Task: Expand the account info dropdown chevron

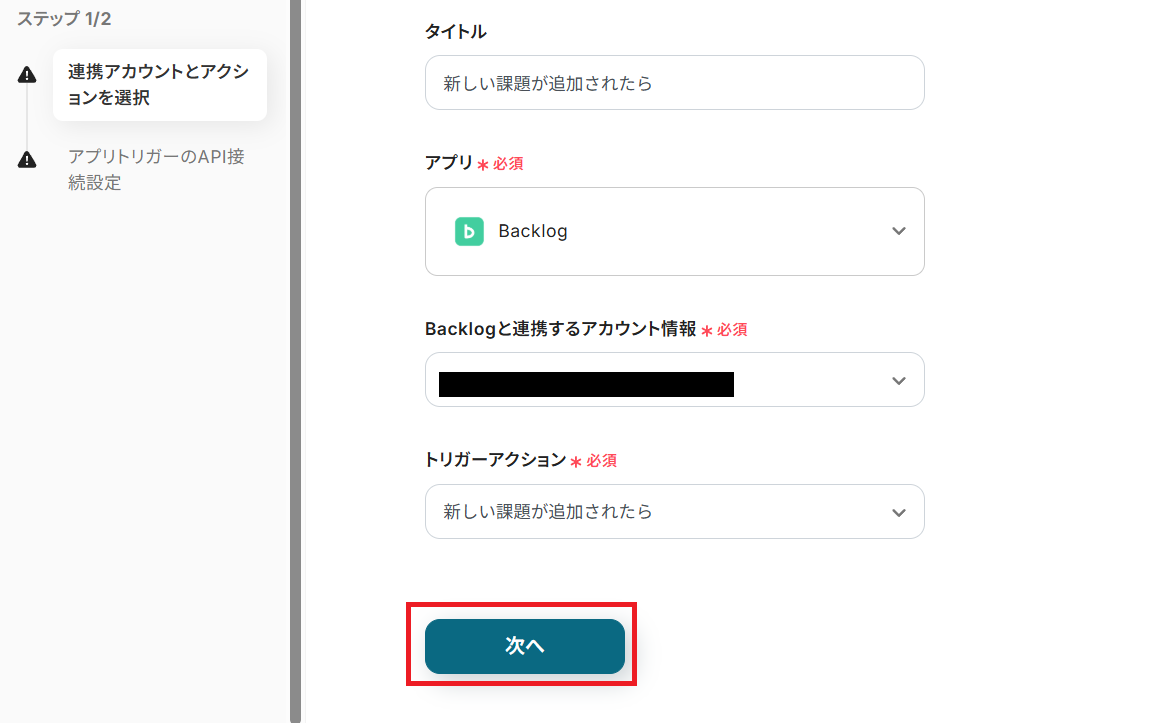Action: tap(898, 380)
